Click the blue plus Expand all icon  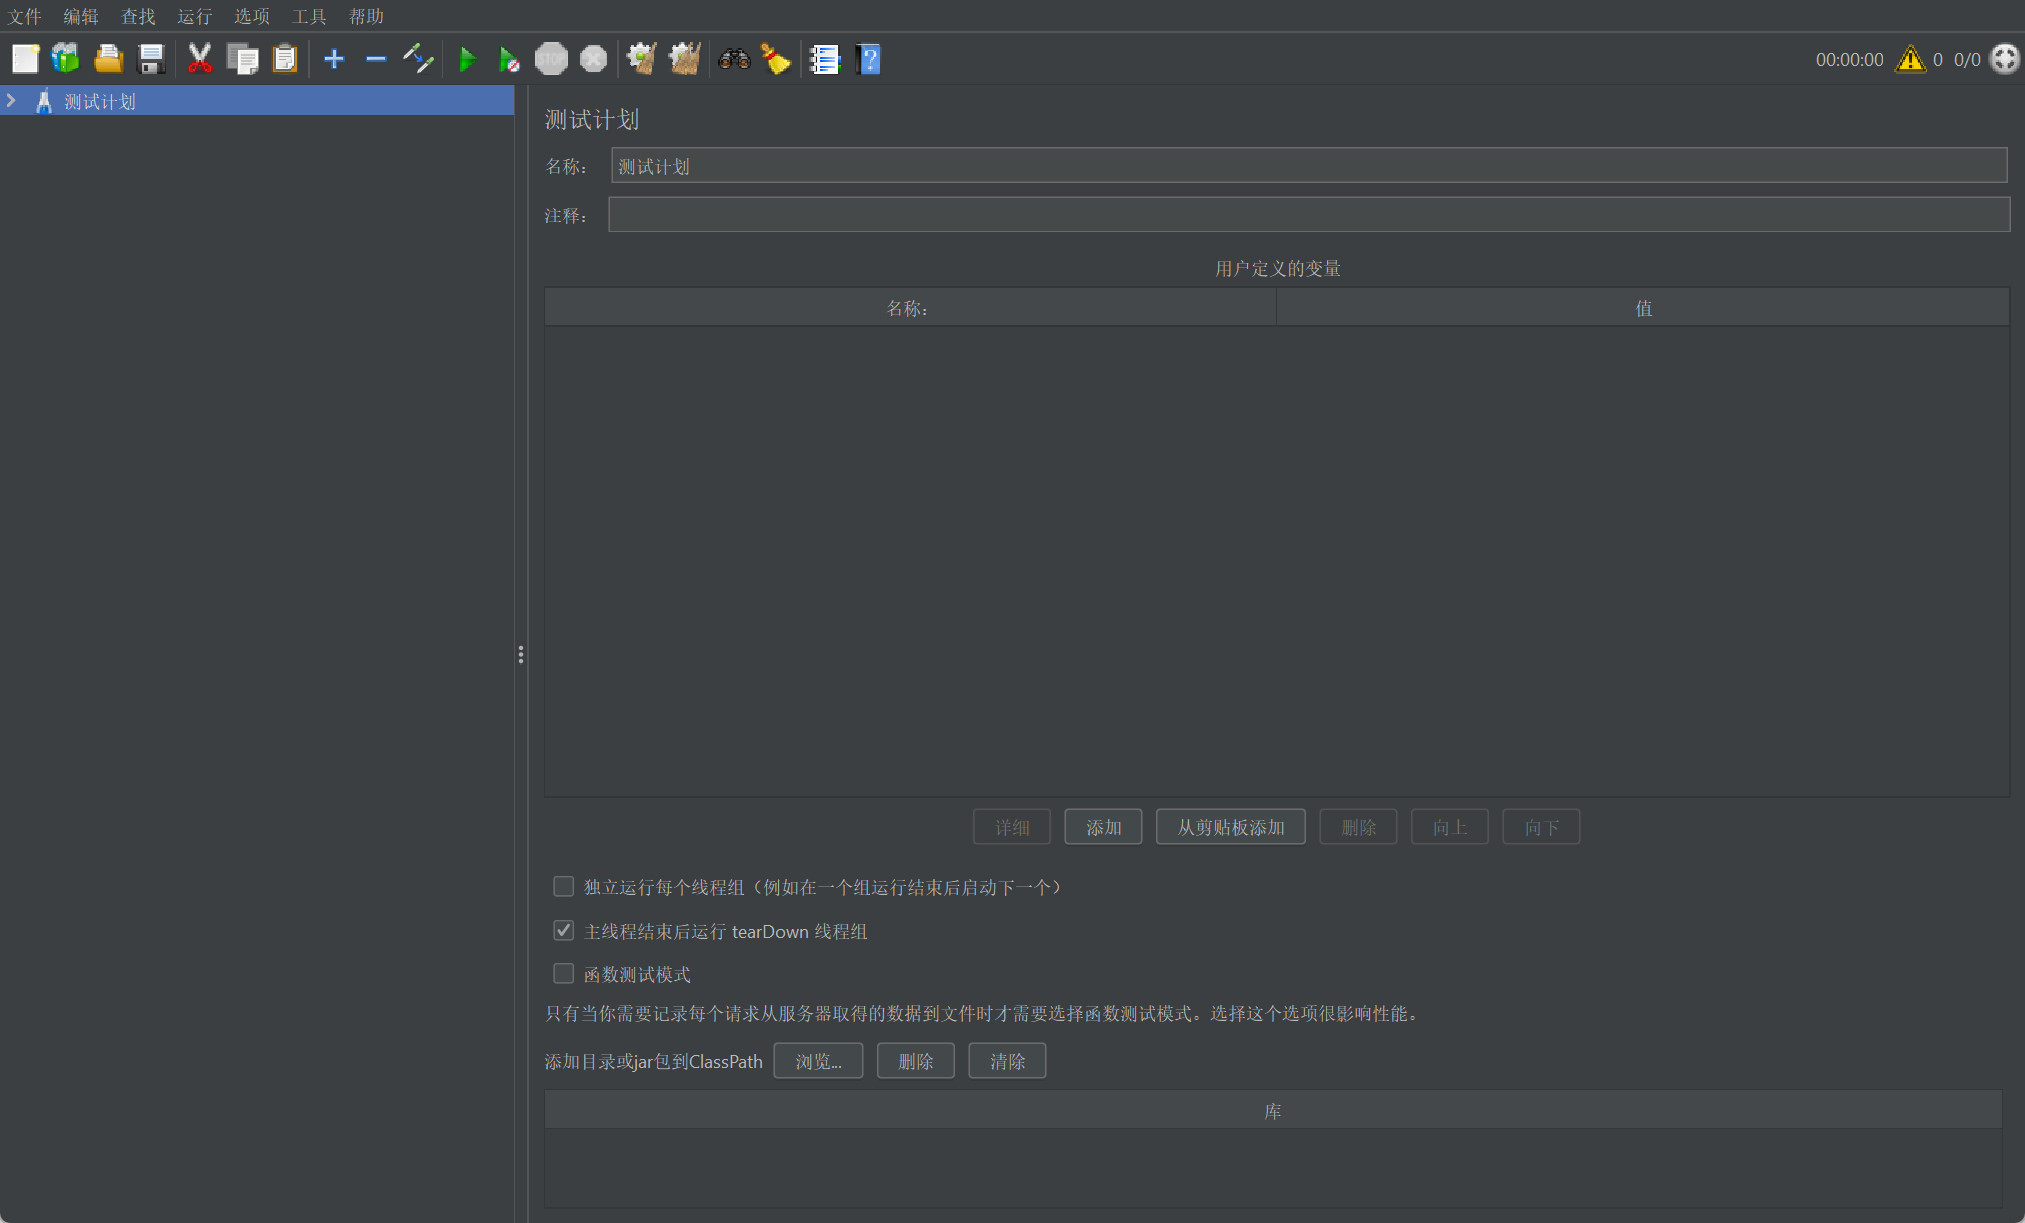(x=334, y=59)
